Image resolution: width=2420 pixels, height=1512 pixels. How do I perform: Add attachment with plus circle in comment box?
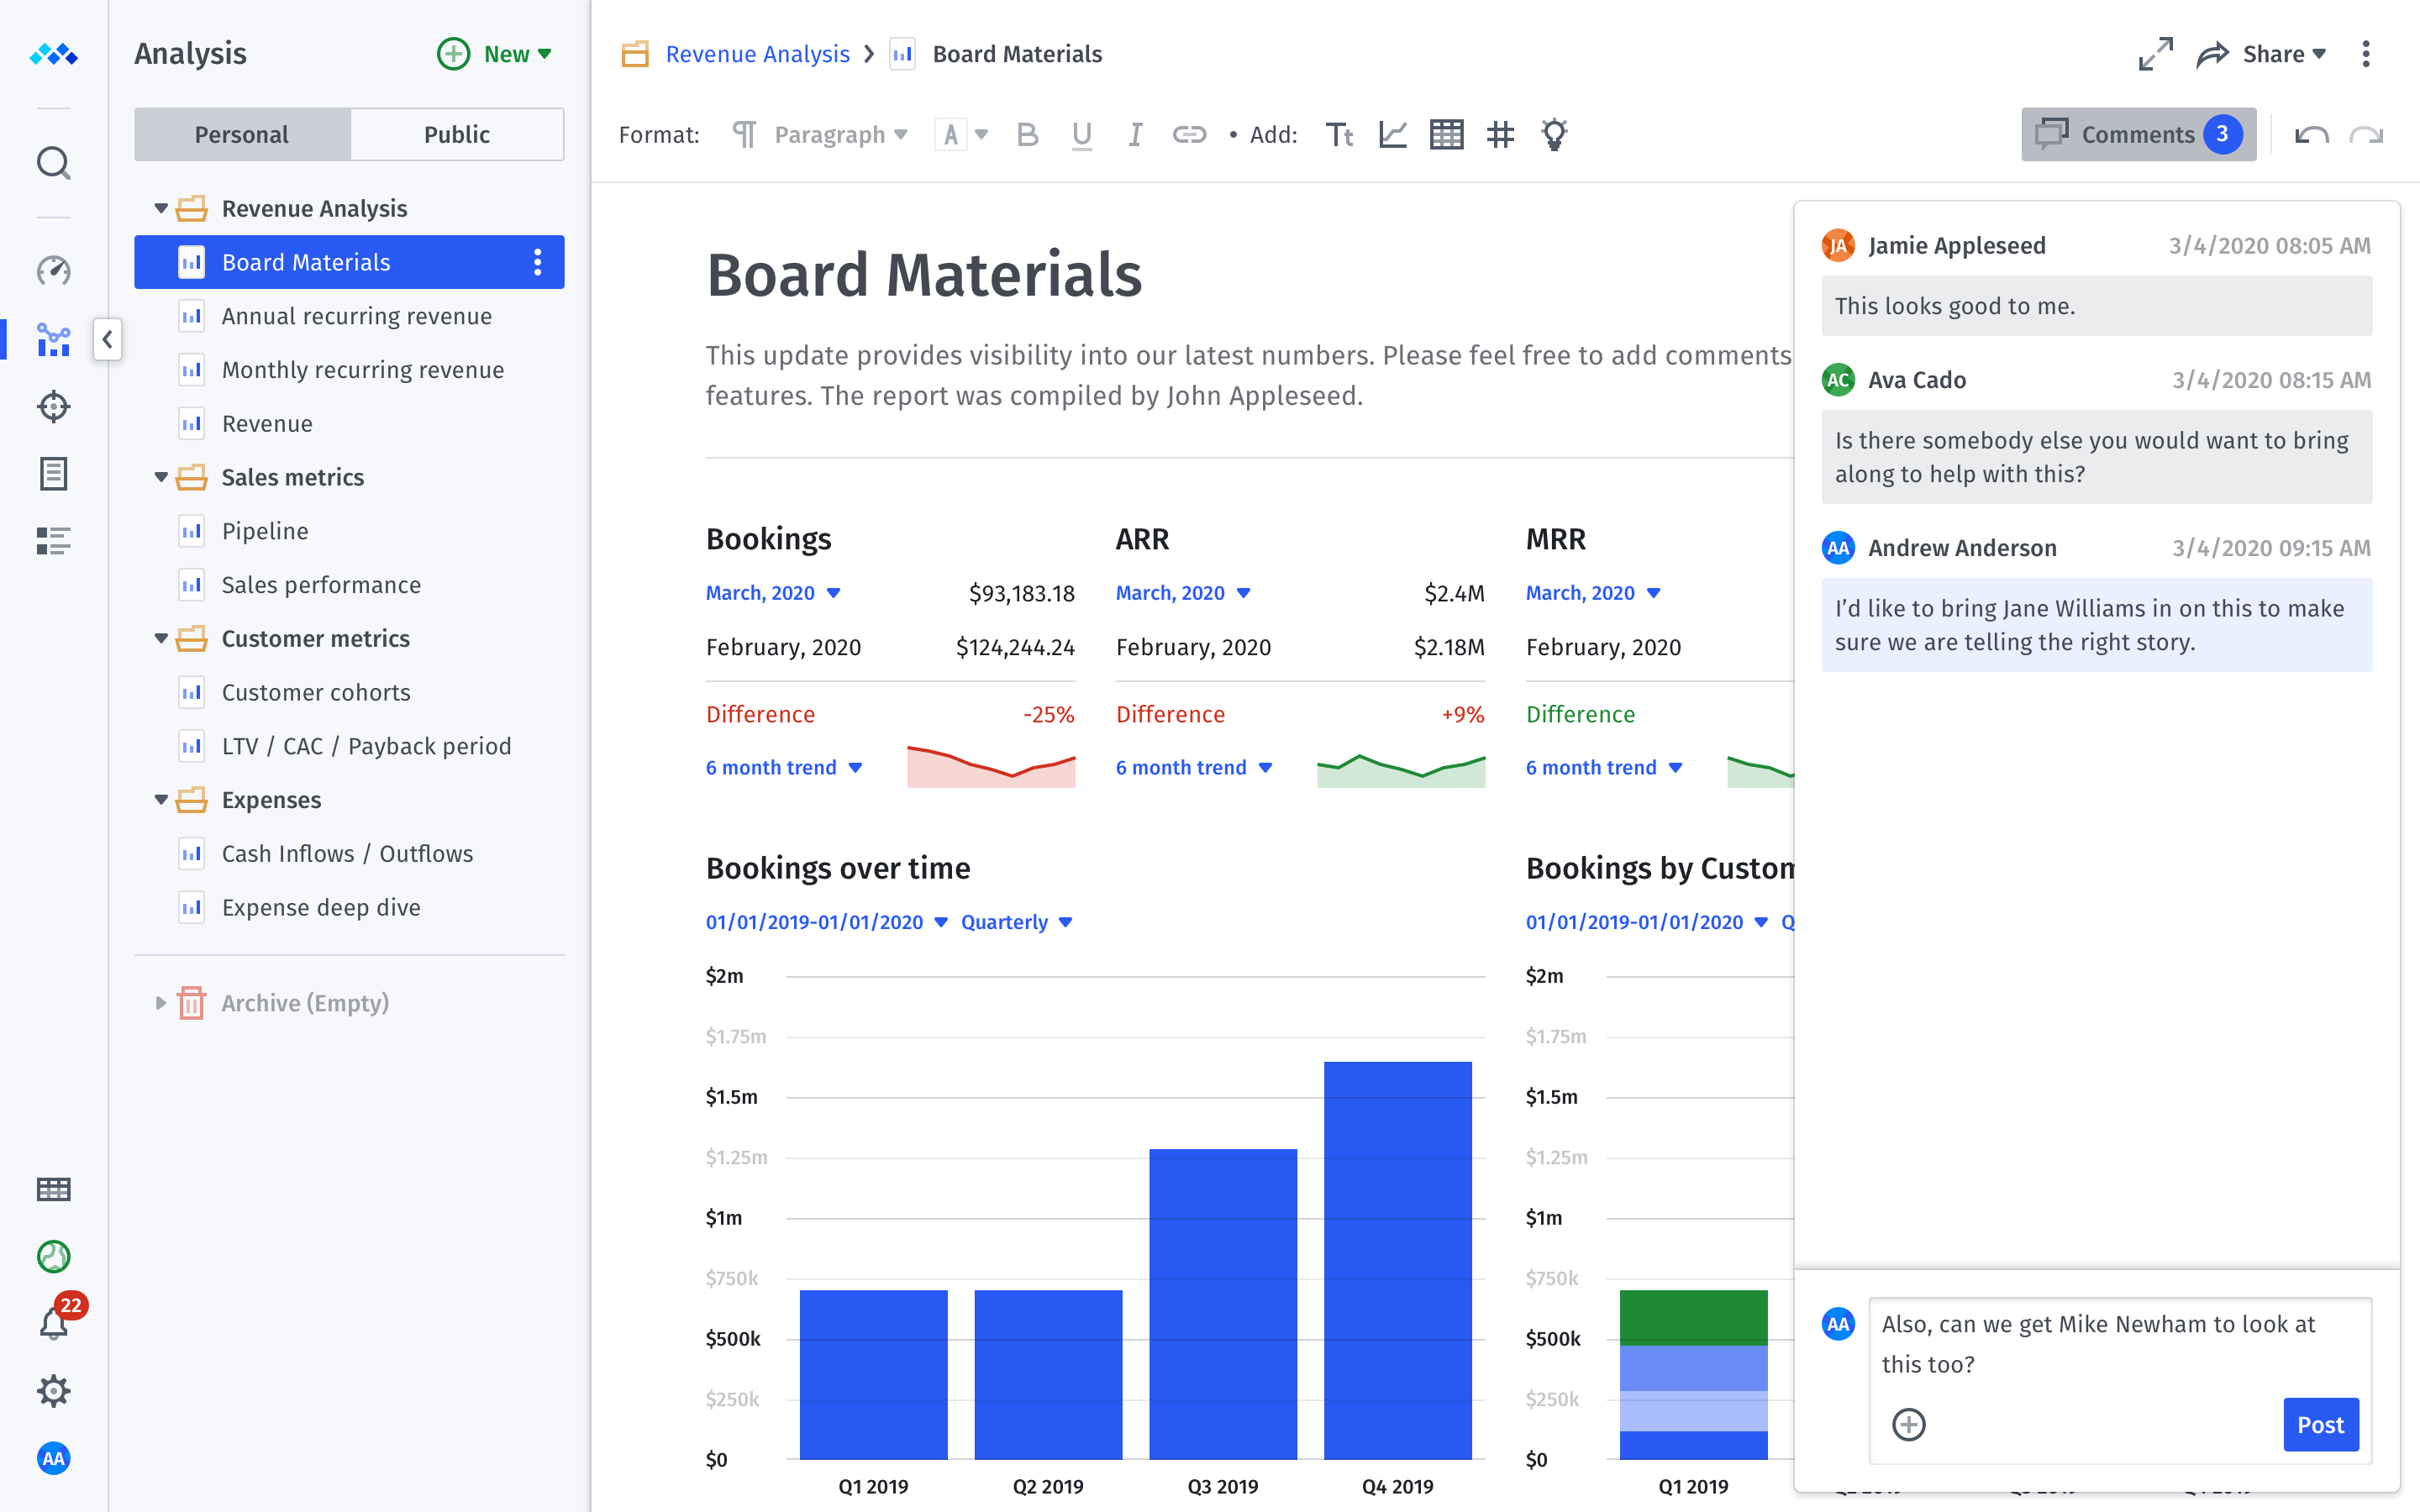(1908, 1424)
